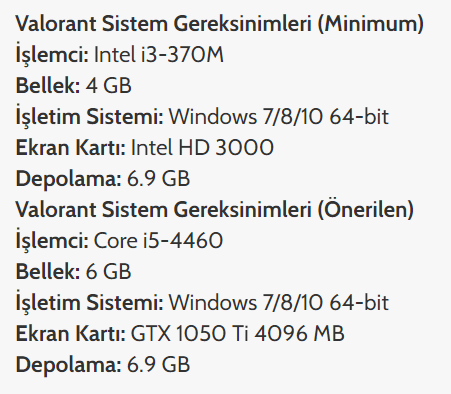Click the Intel HD 3000 text

(202, 148)
